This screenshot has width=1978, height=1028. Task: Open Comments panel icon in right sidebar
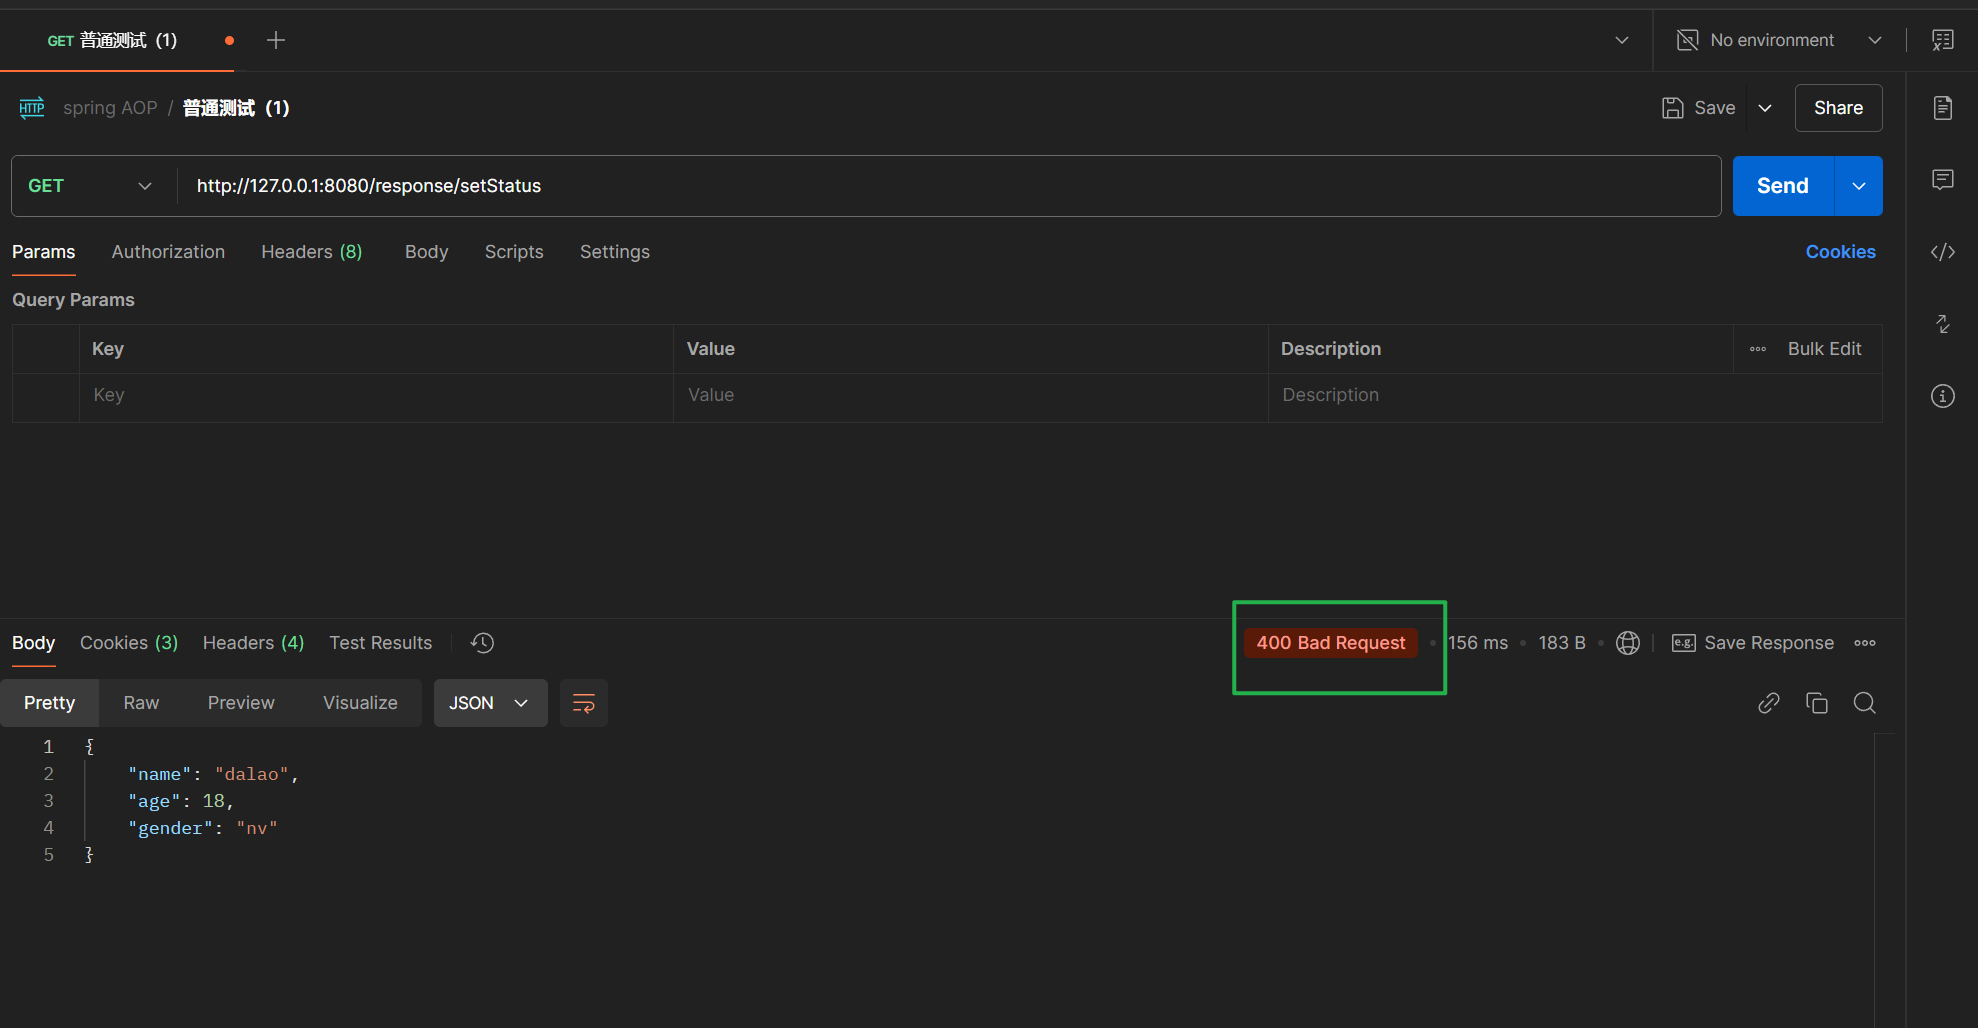[x=1942, y=180]
